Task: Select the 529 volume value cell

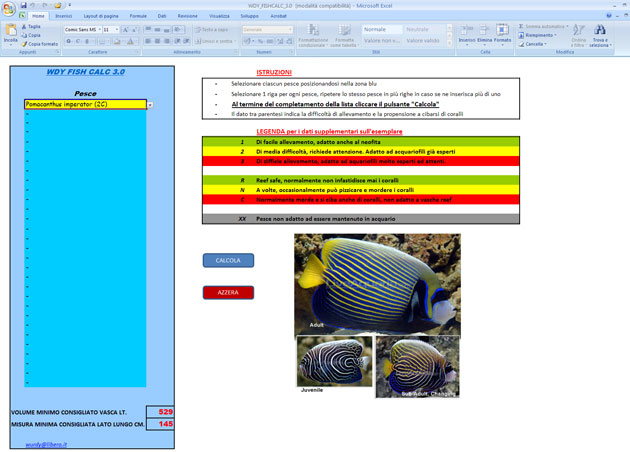Action: 160,412
